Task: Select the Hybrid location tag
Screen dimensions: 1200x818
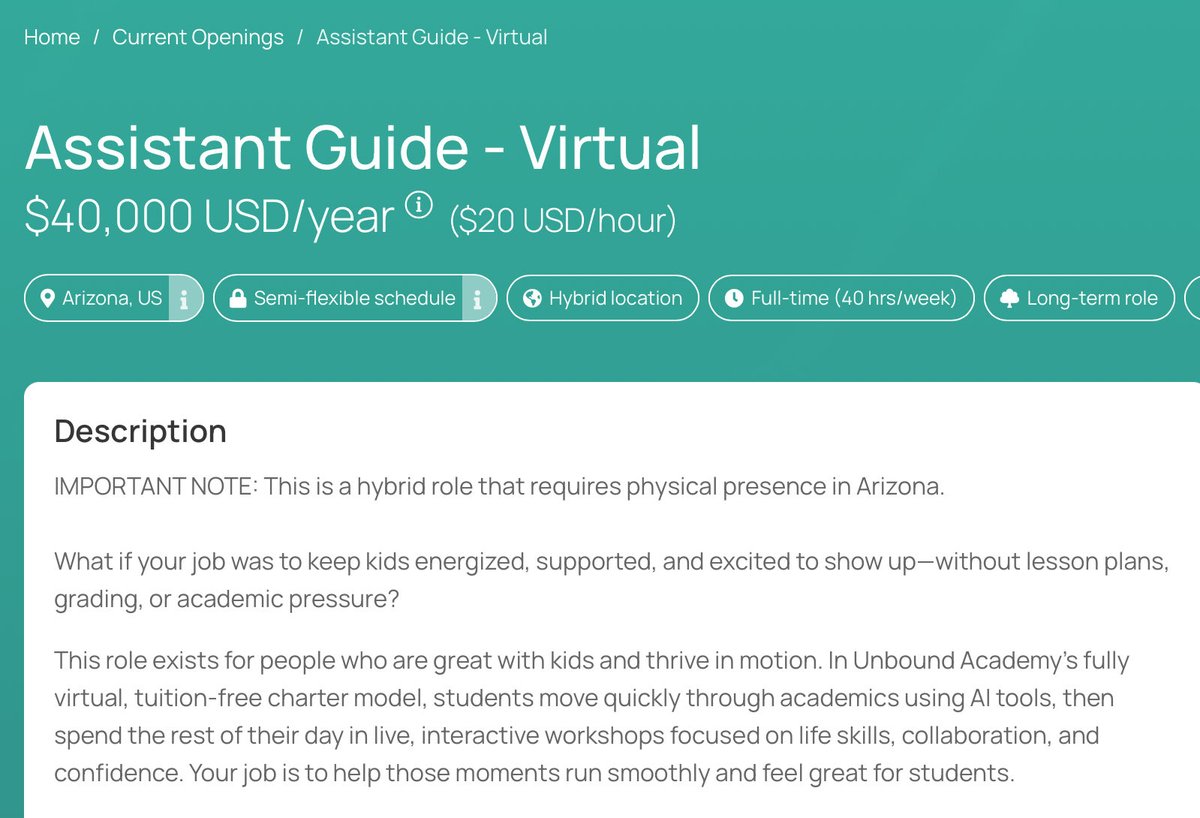Action: 603,298
